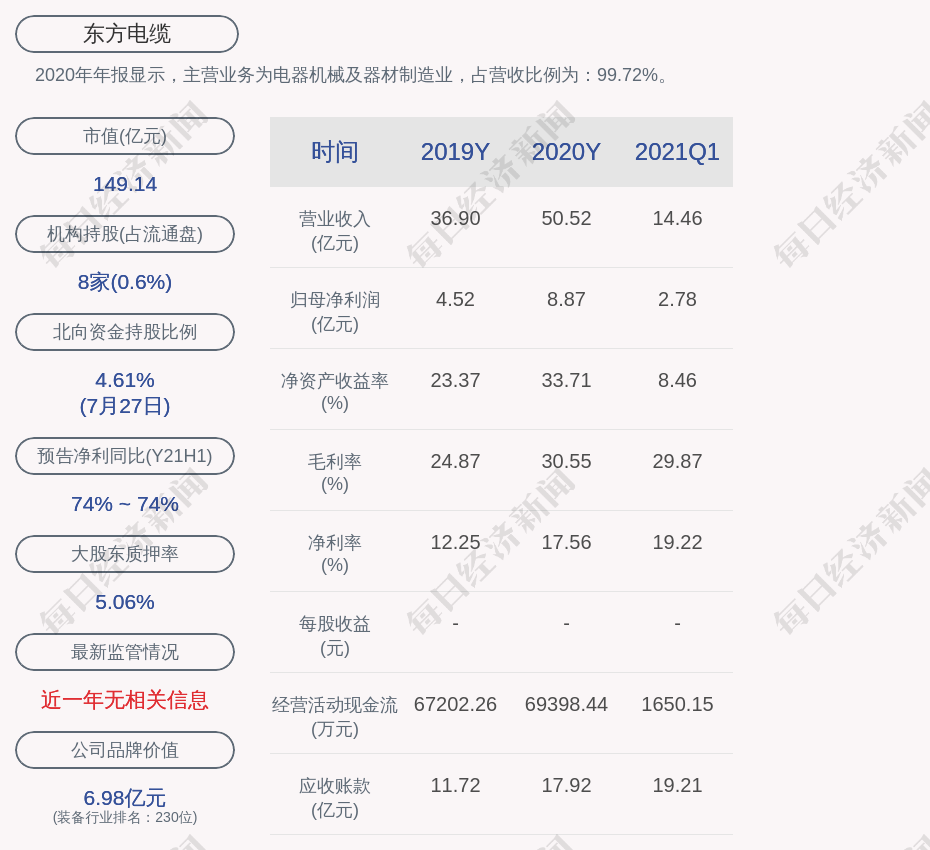The image size is (930, 850).
Task: Select gross margin value 30.55
Action: tap(566, 461)
